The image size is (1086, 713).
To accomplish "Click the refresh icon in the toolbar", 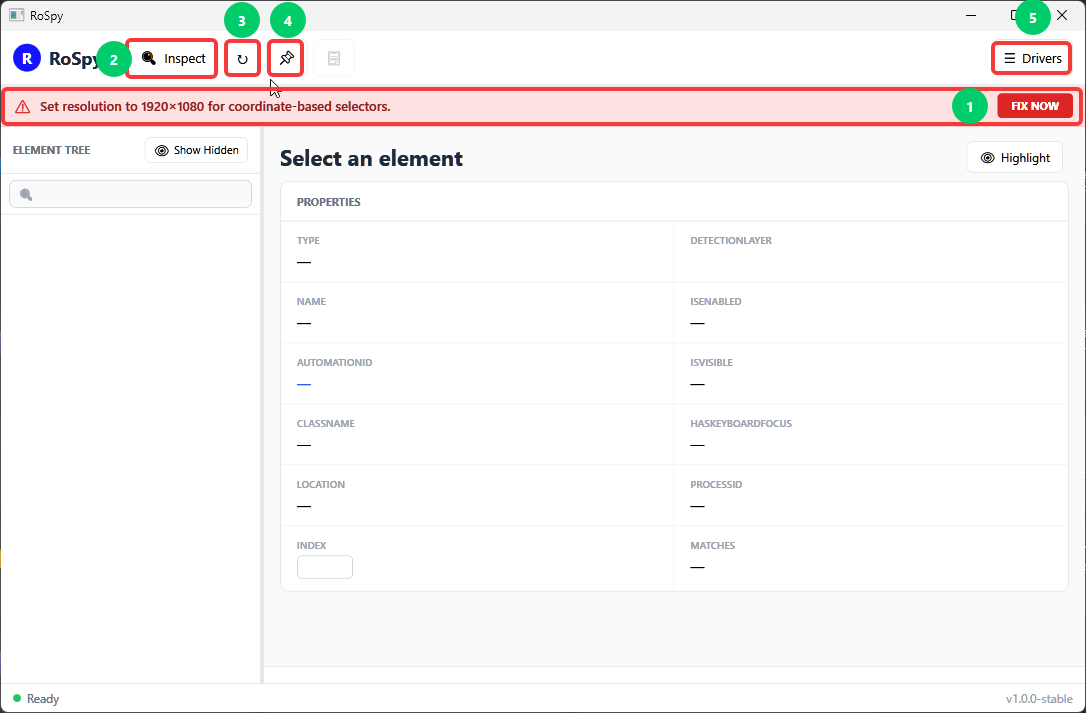I will tap(242, 58).
